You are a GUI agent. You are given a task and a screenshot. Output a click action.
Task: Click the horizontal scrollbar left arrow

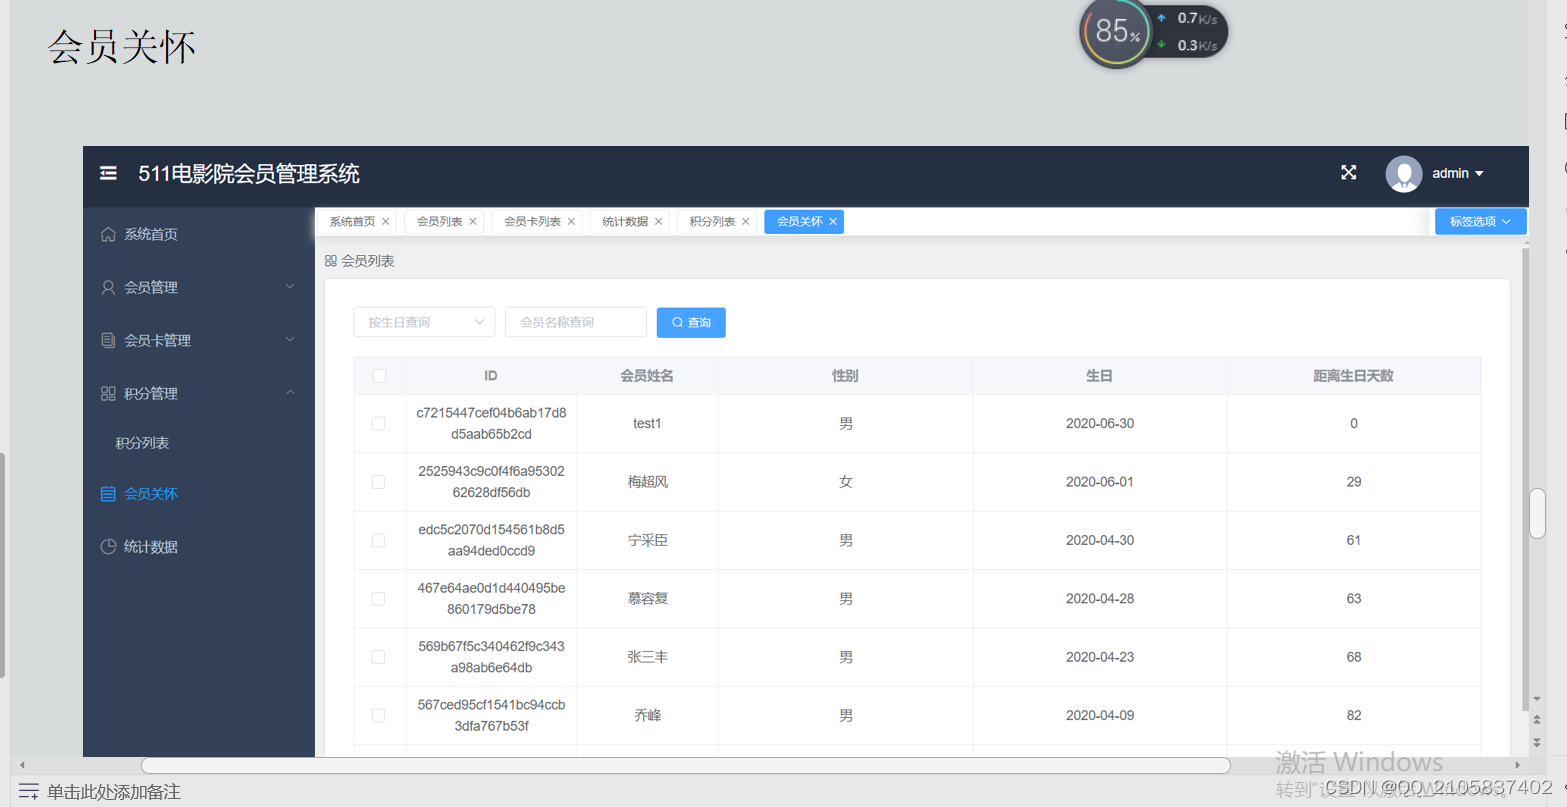pyautogui.click(x=22, y=765)
